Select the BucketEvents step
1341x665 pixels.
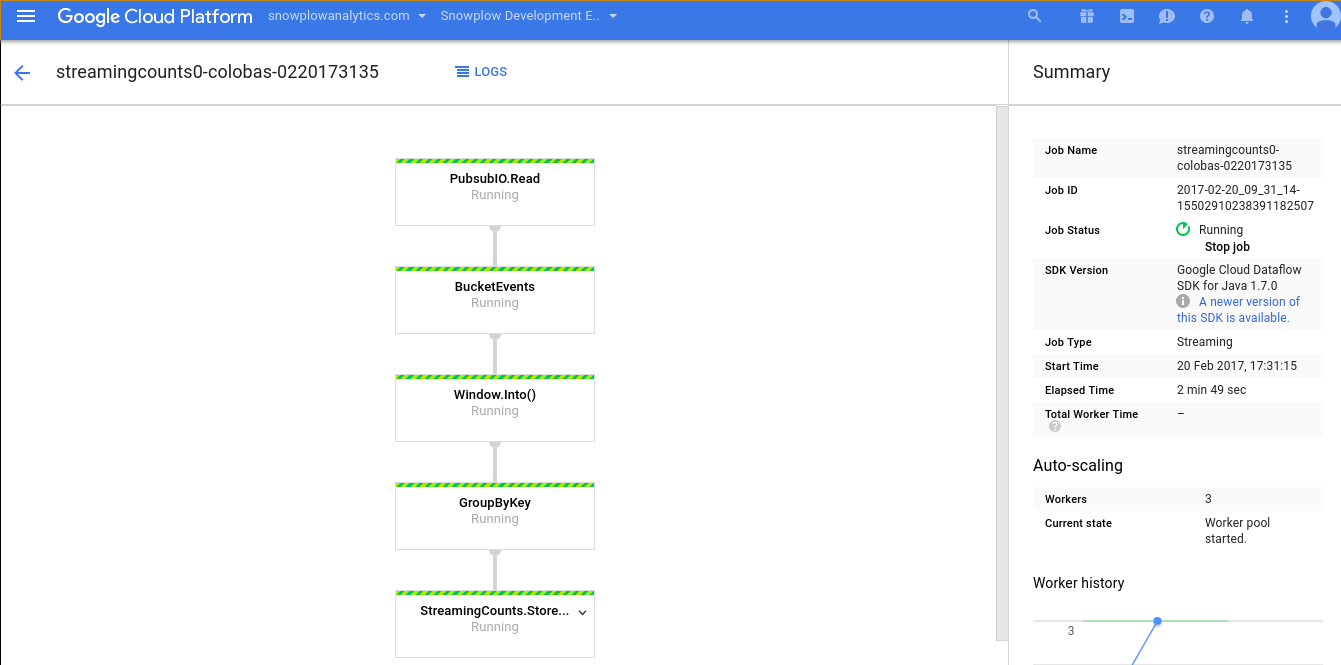pos(495,300)
